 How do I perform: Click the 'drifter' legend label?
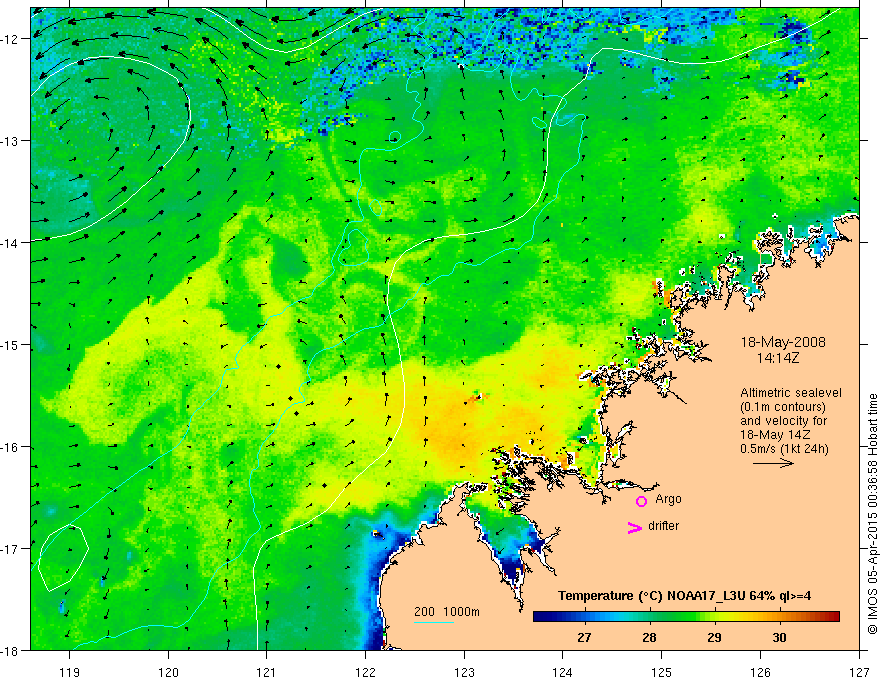(663, 526)
